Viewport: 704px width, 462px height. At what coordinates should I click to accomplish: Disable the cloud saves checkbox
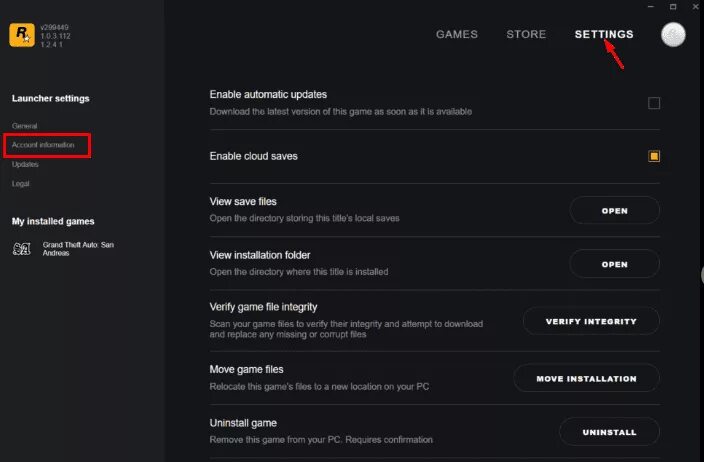(654, 156)
